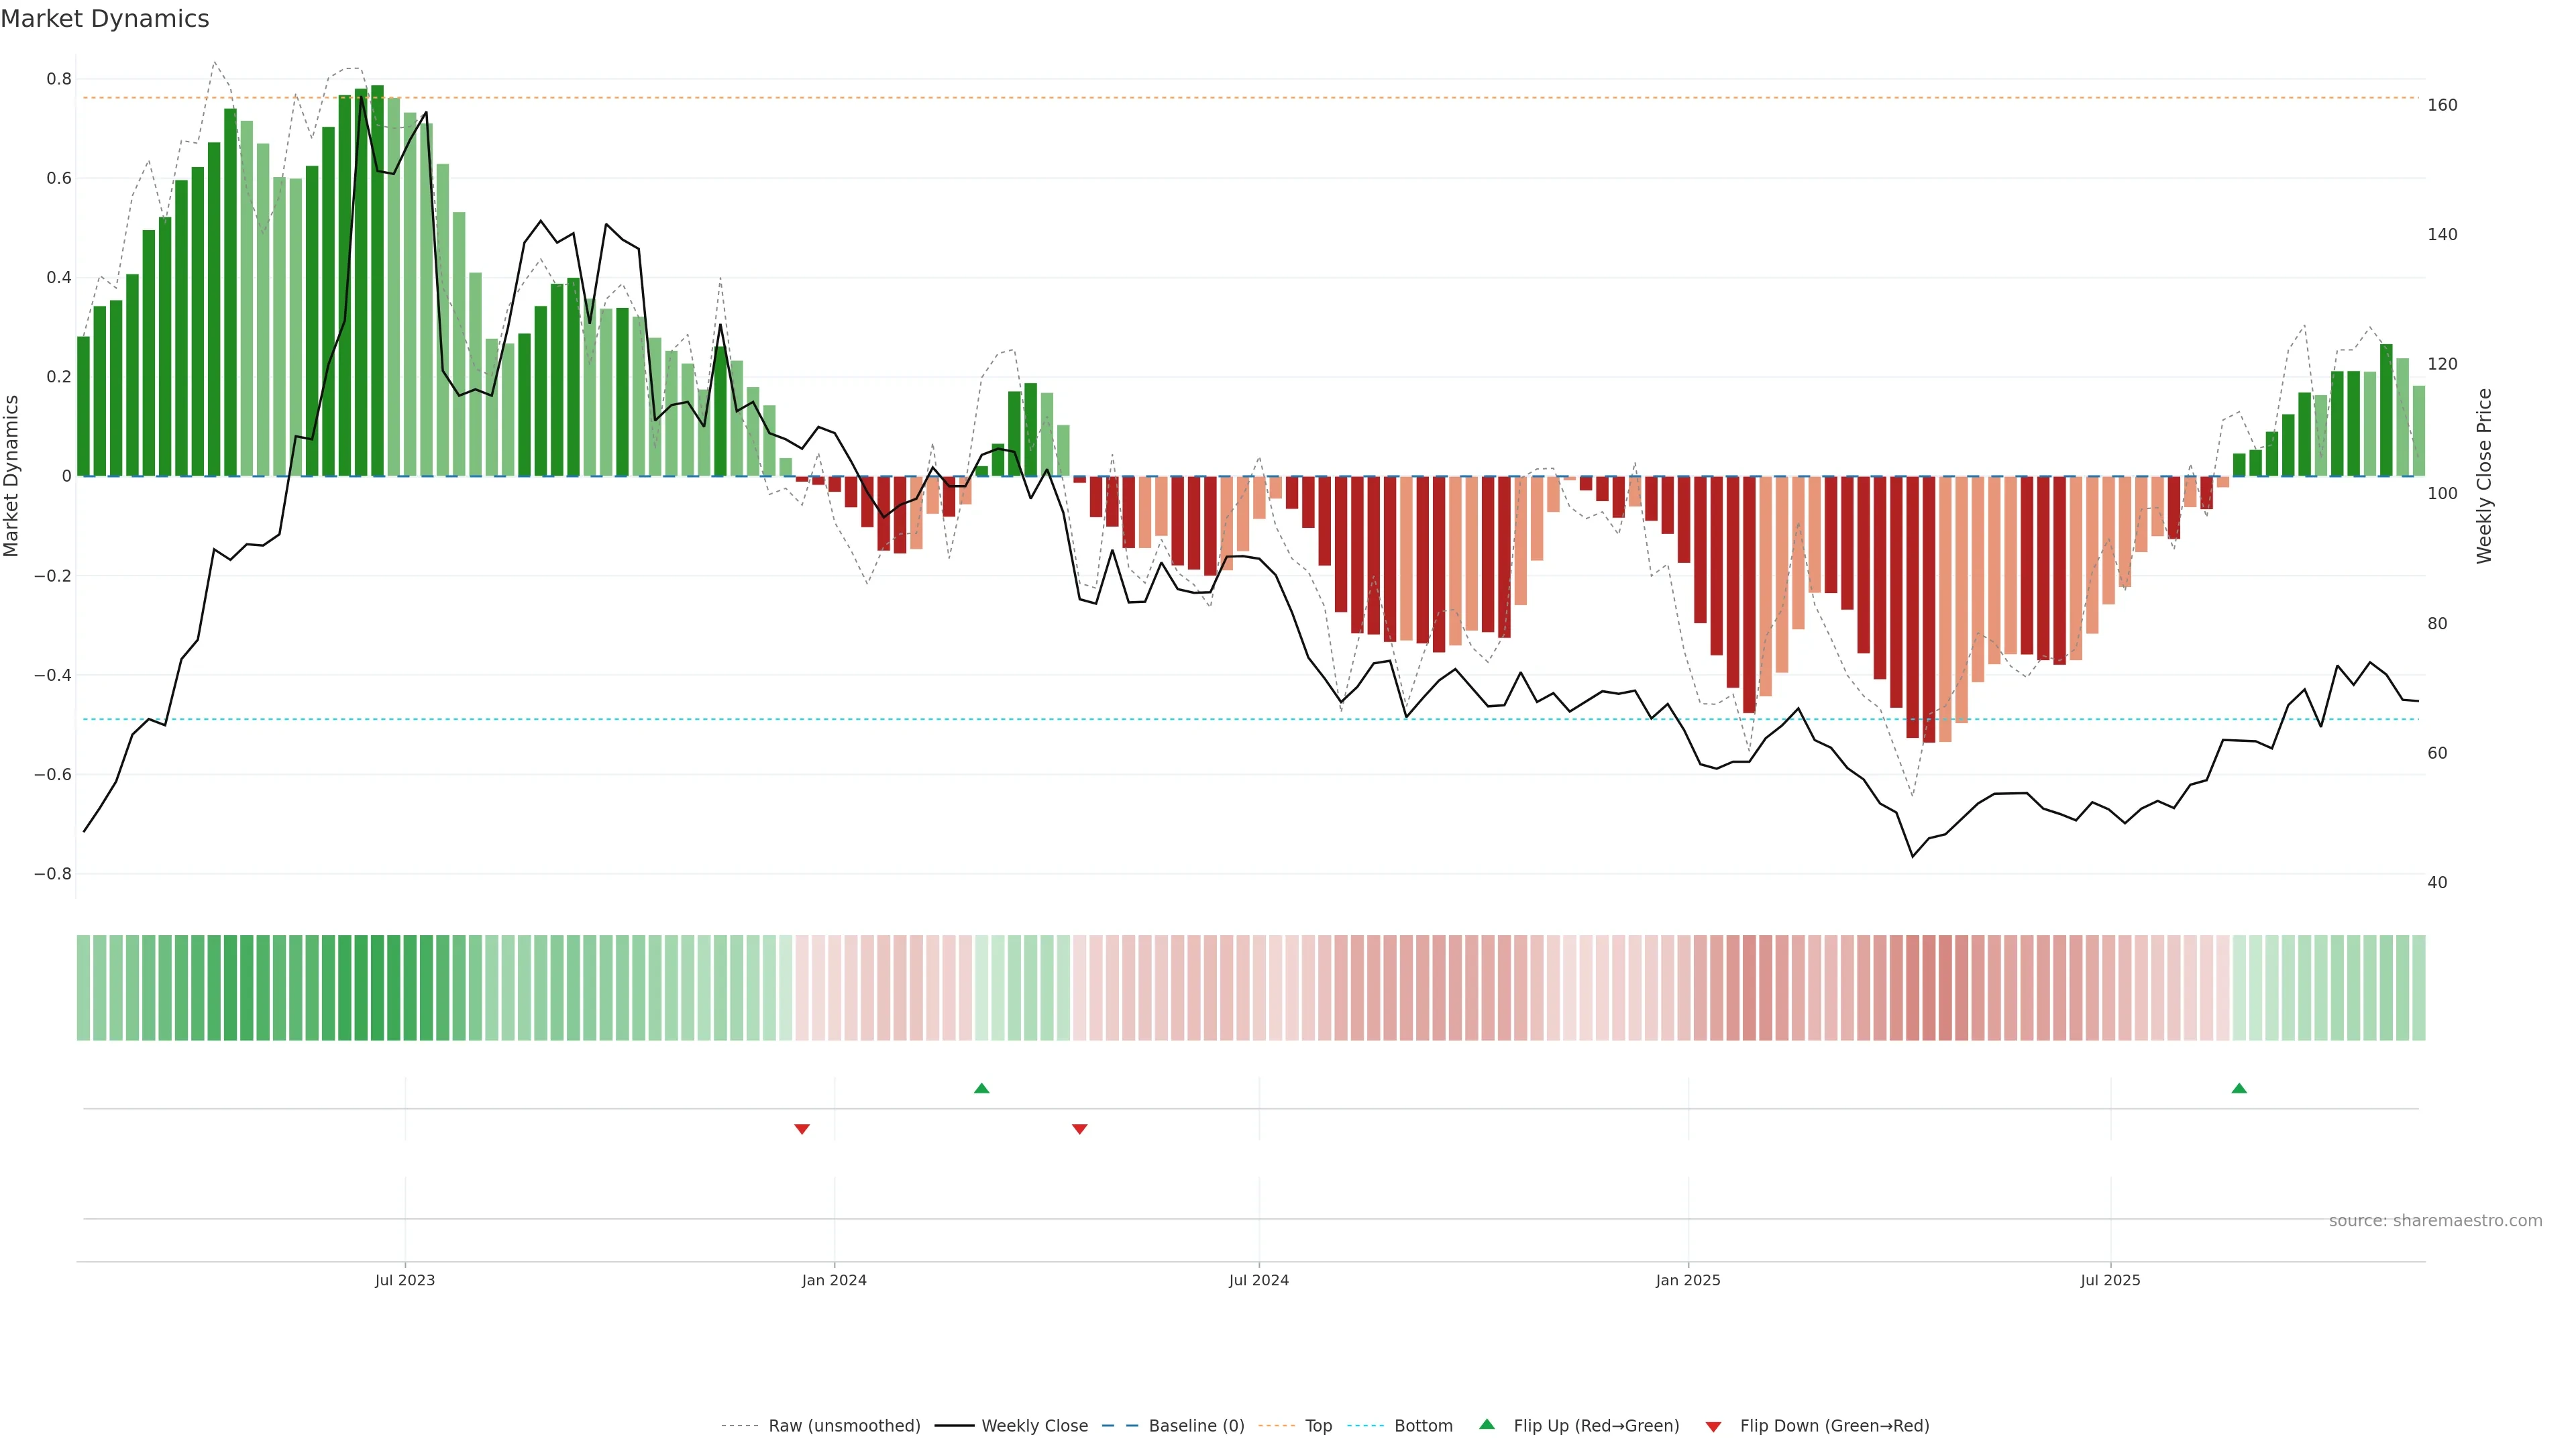
Task: Toggle the Top legend entry
Action: (1318, 1426)
